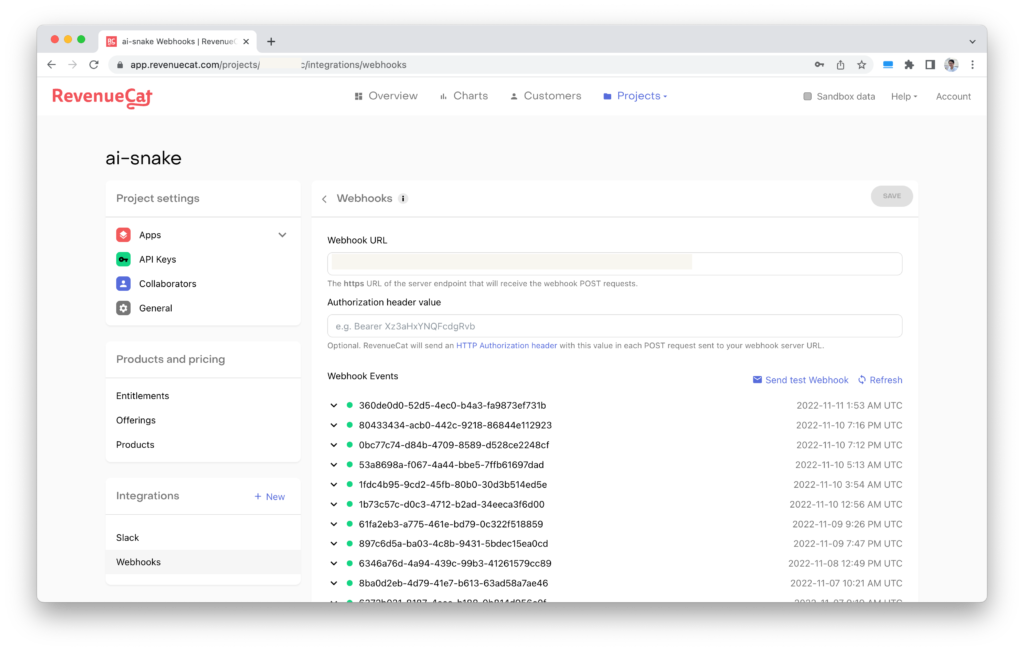This screenshot has width=1024, height=651.
Task: Open the Customers page
Action: (545, 96)
